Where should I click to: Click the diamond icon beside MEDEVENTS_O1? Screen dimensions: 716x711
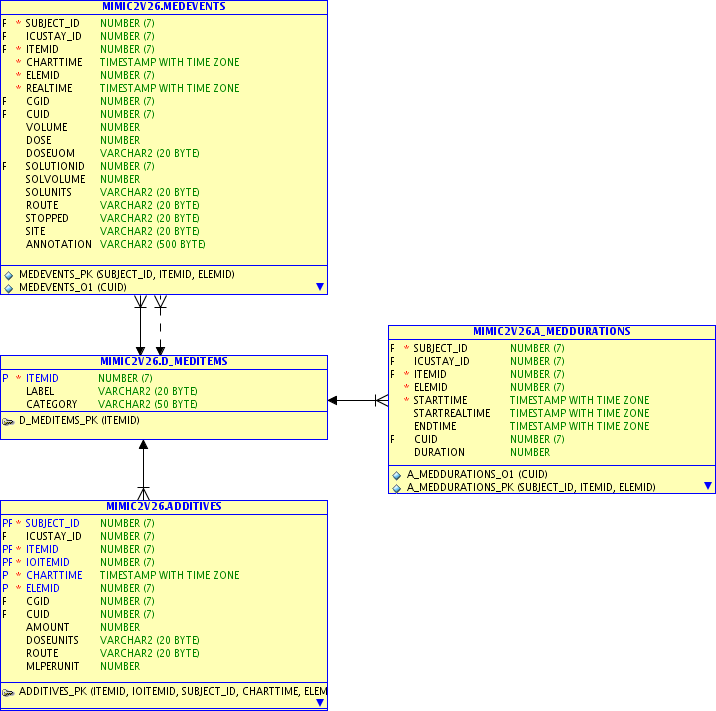[x=9, y=287]
